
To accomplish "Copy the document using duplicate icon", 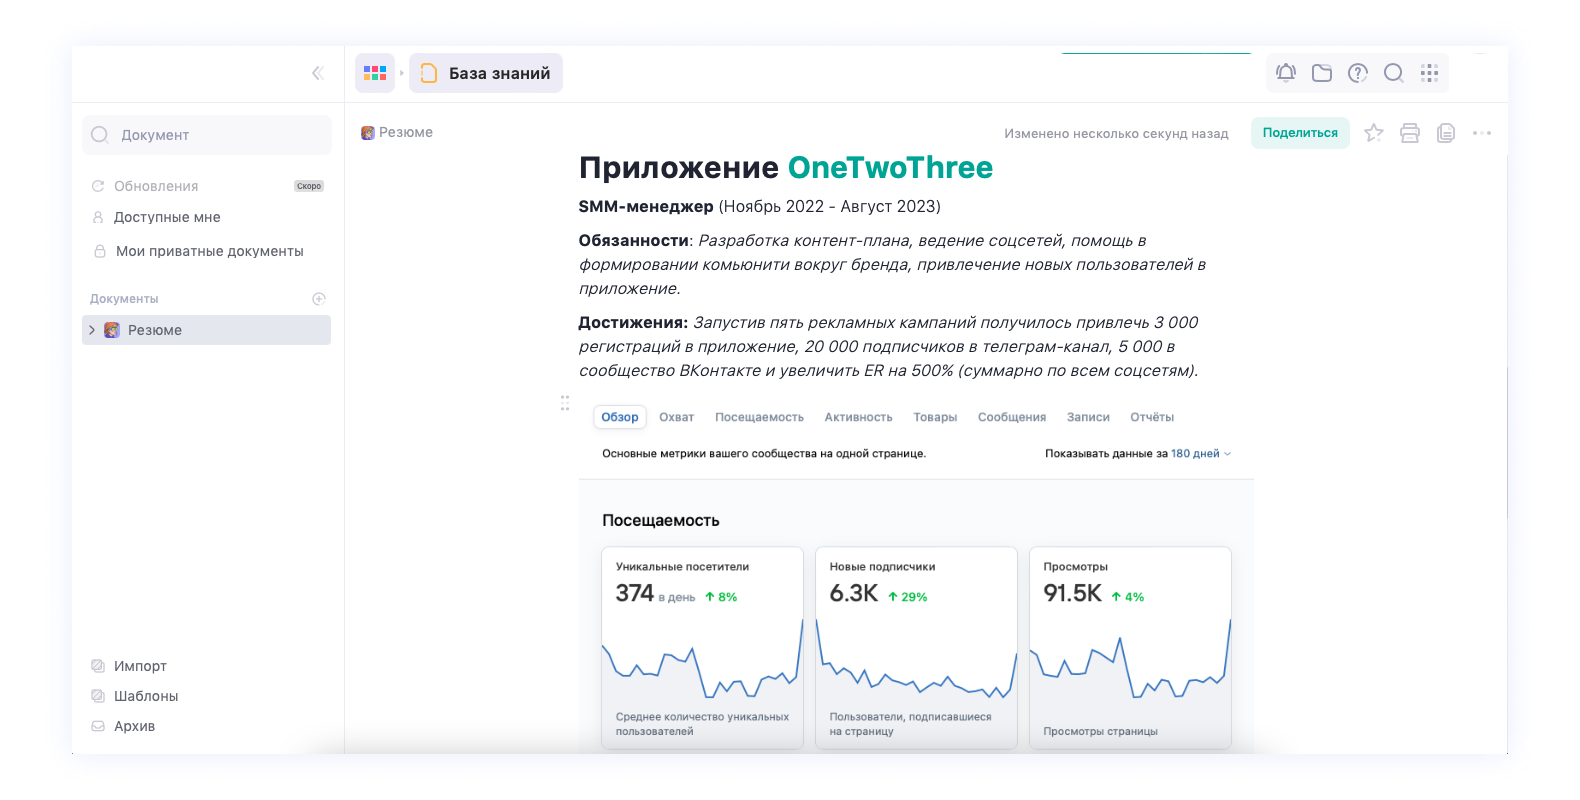I will [x=1446, y=133].
